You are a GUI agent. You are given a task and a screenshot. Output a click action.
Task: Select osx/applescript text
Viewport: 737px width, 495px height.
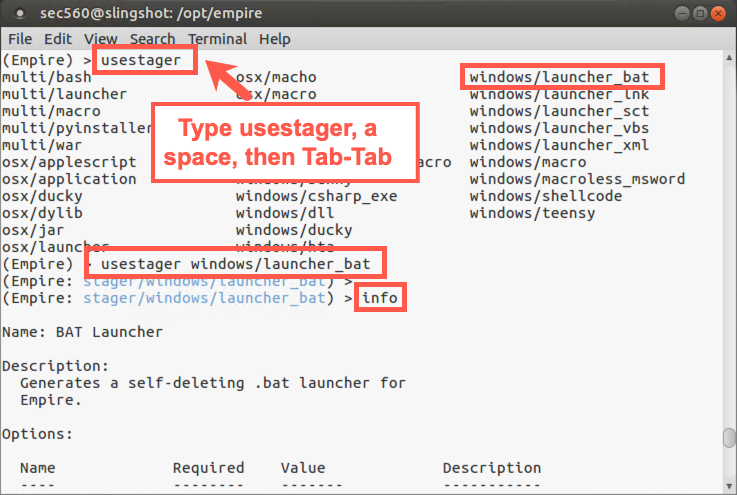69,162
